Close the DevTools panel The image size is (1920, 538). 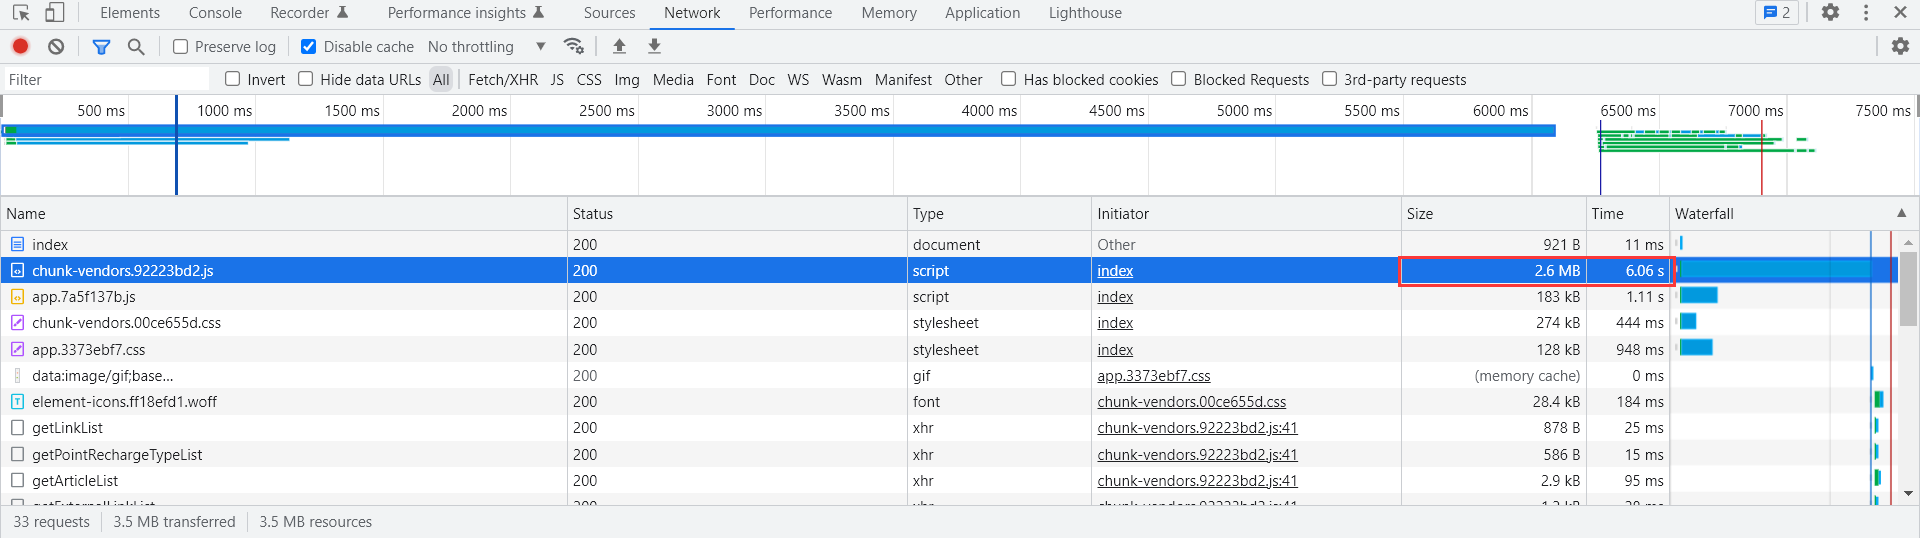pyautogui.click(x=1900, y=12)
